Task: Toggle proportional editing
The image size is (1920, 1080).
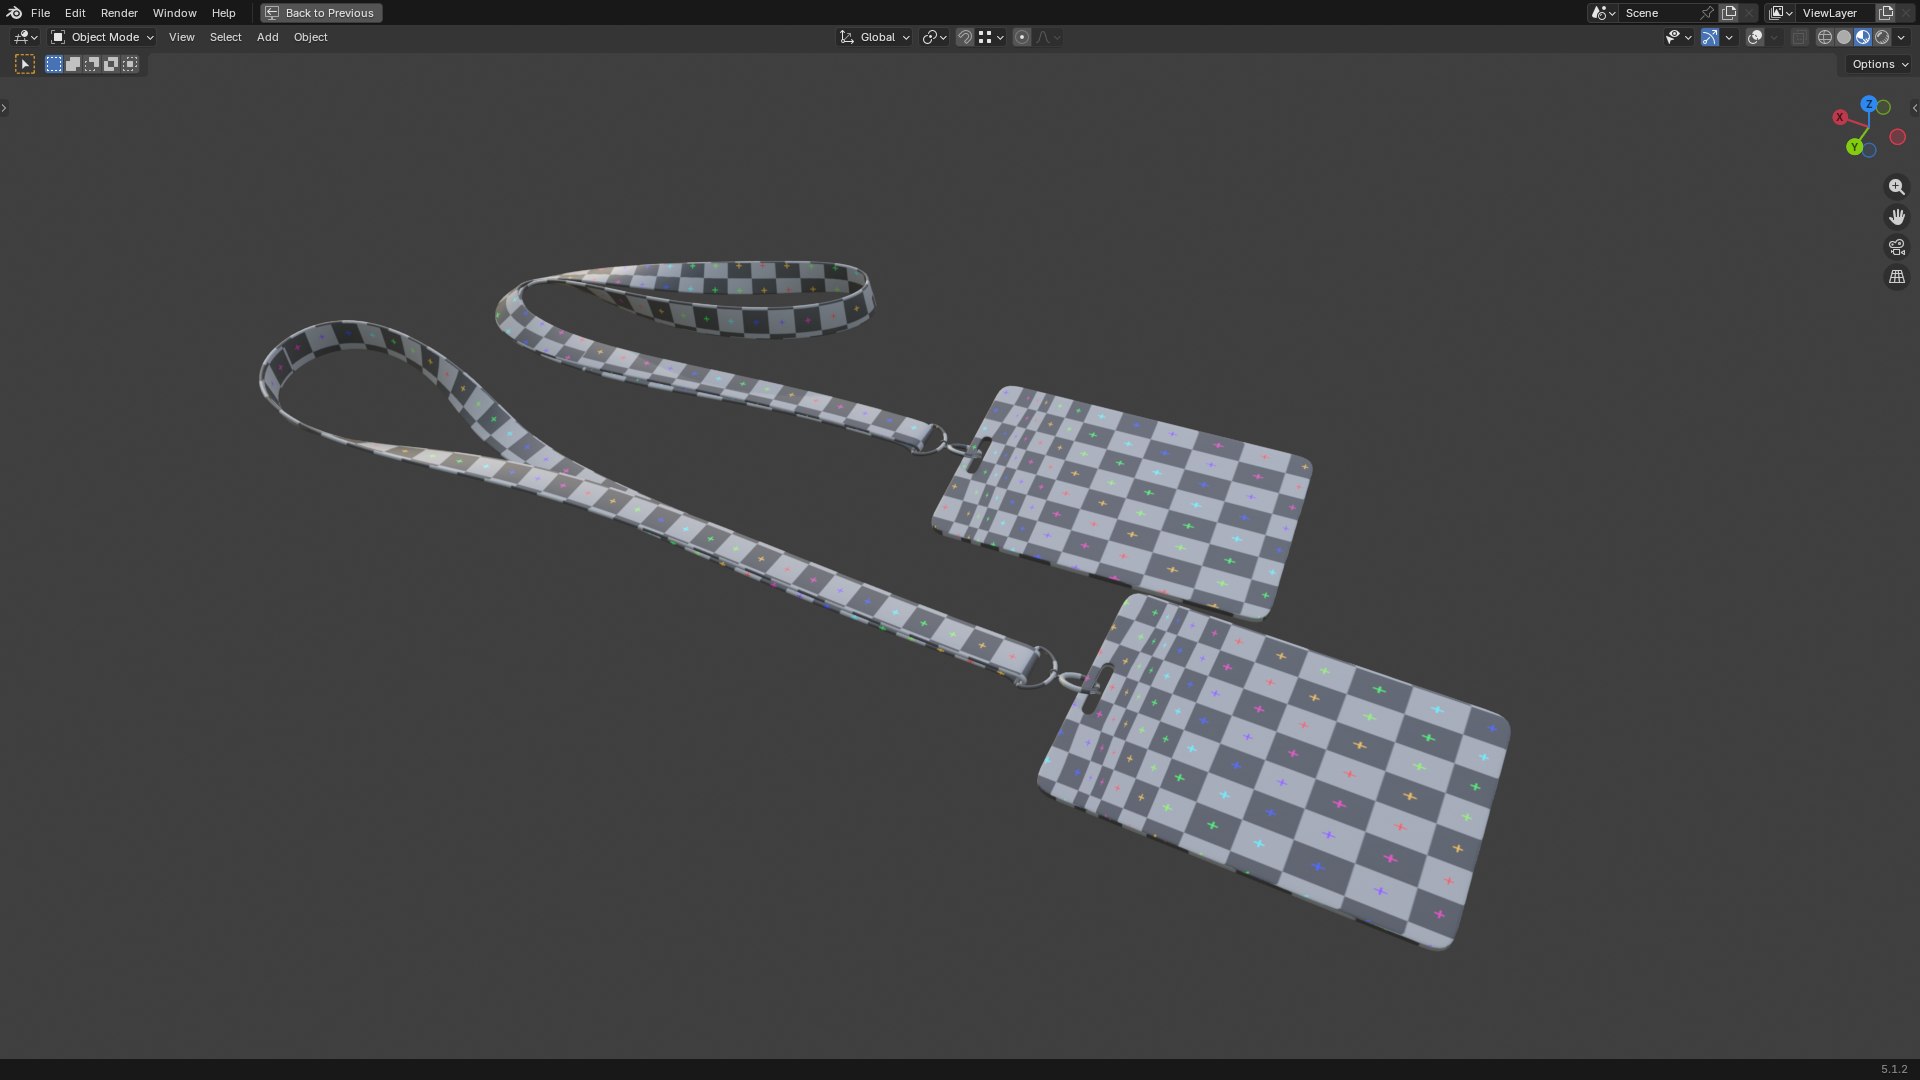Action: click(x=1021, y=37)
